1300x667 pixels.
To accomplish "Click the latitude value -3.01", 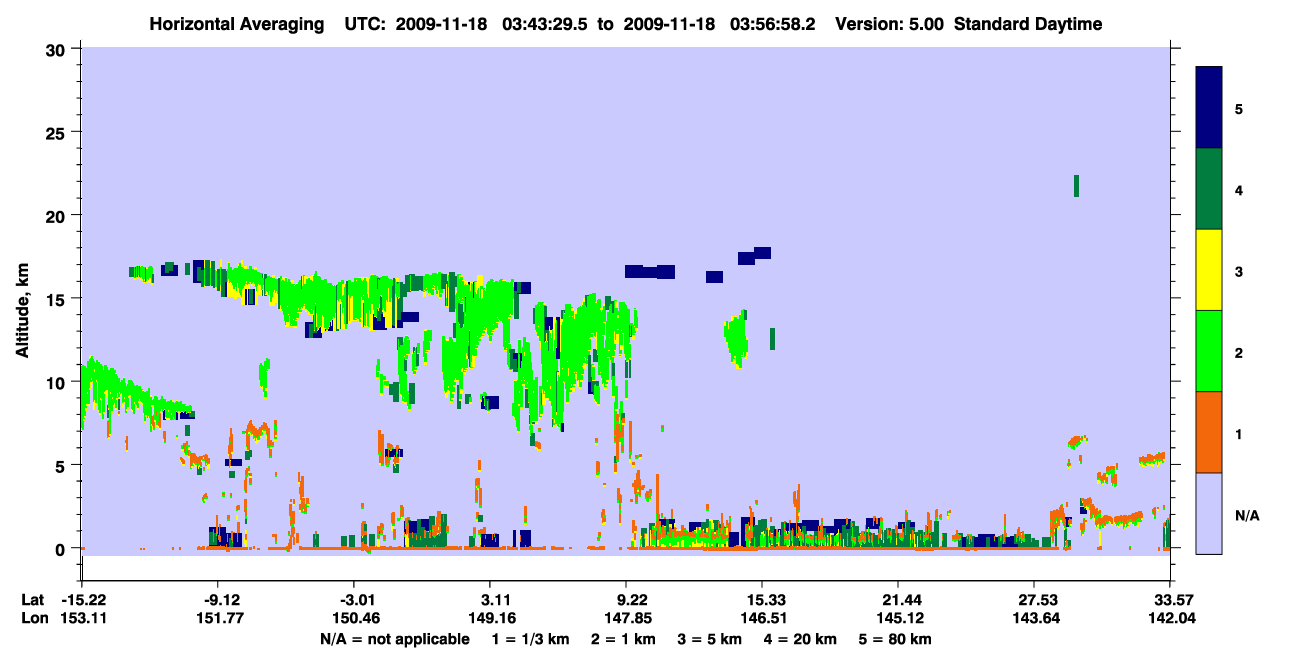I will pos(355,600).
